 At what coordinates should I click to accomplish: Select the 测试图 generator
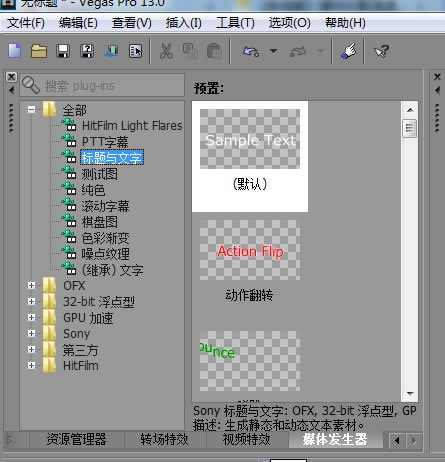click(x=99, y=174)
